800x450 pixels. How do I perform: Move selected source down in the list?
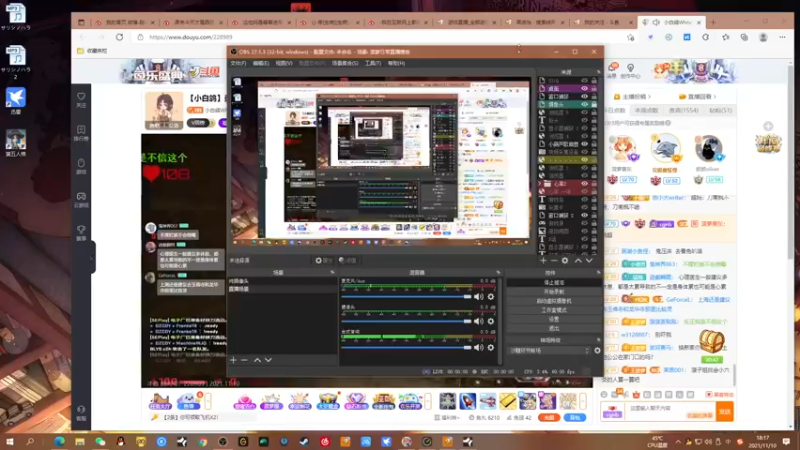(589, 260)
